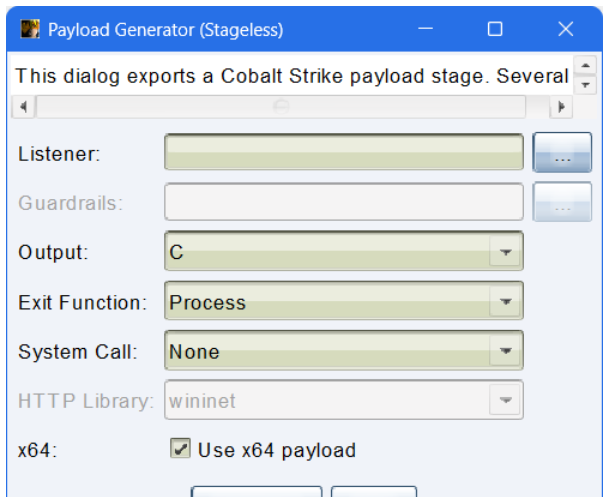608x497 pixels.
Task: Click the description text about exporting payload stage
Action: (292, 76)
